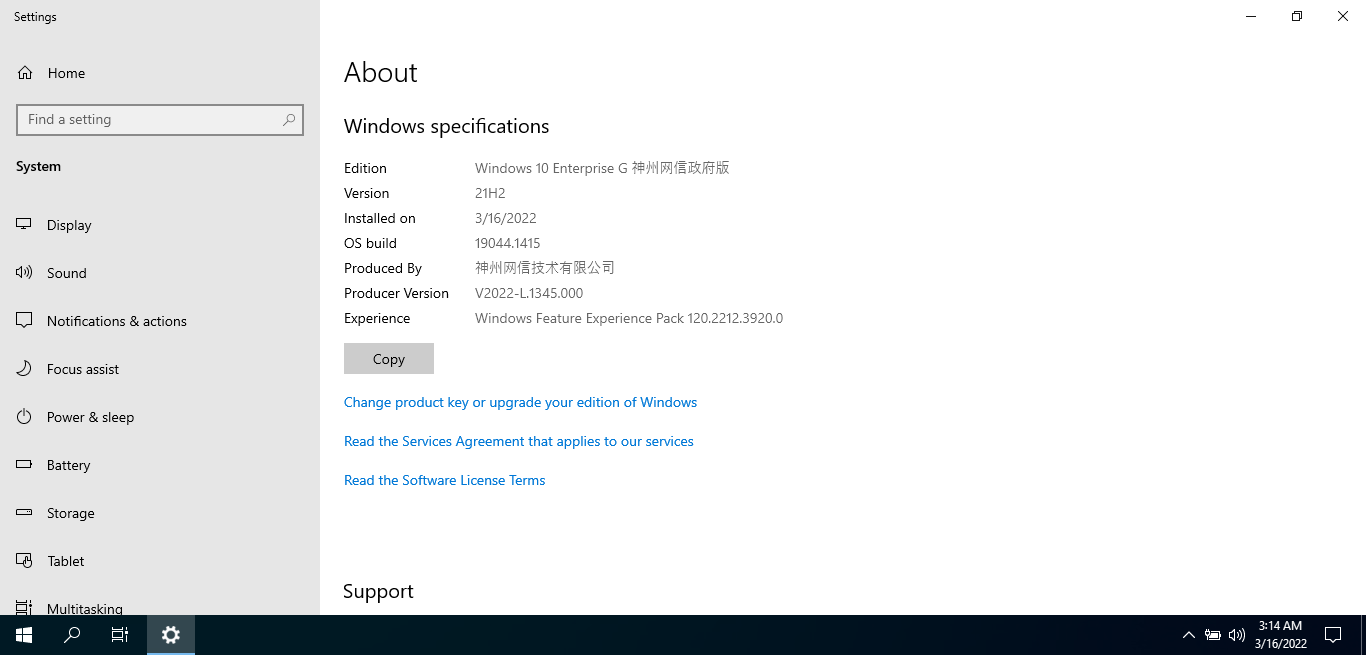Click the search magnifier in Find a setting

[289, 119]
